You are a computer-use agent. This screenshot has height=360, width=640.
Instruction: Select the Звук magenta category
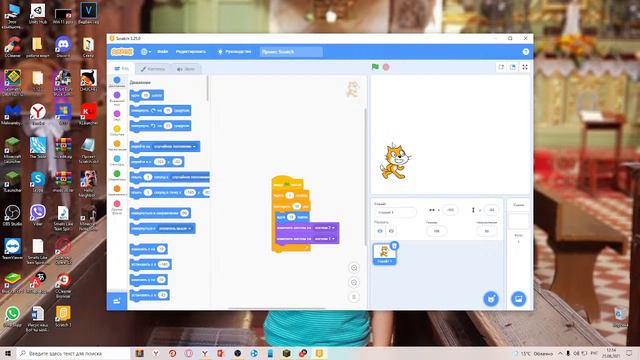117,115
